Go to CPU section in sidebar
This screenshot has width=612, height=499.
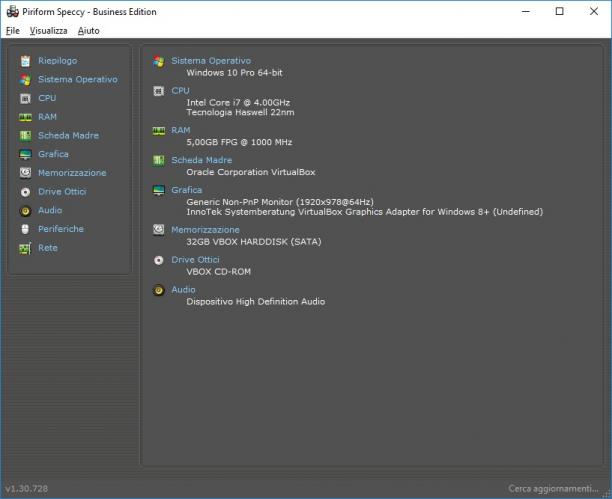[x=47, y=98]
